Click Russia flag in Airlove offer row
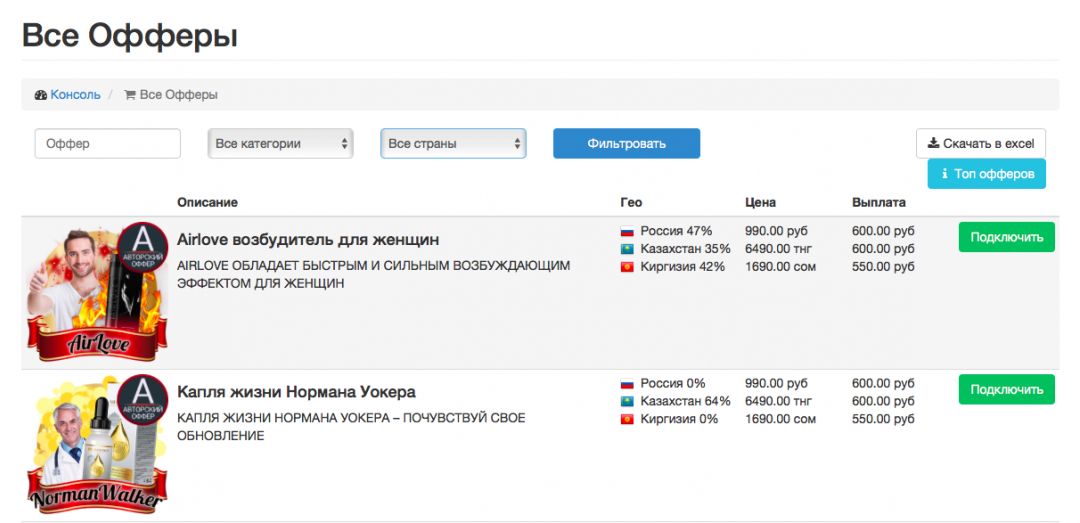The image size is (1080, 523). click(627, 232)
